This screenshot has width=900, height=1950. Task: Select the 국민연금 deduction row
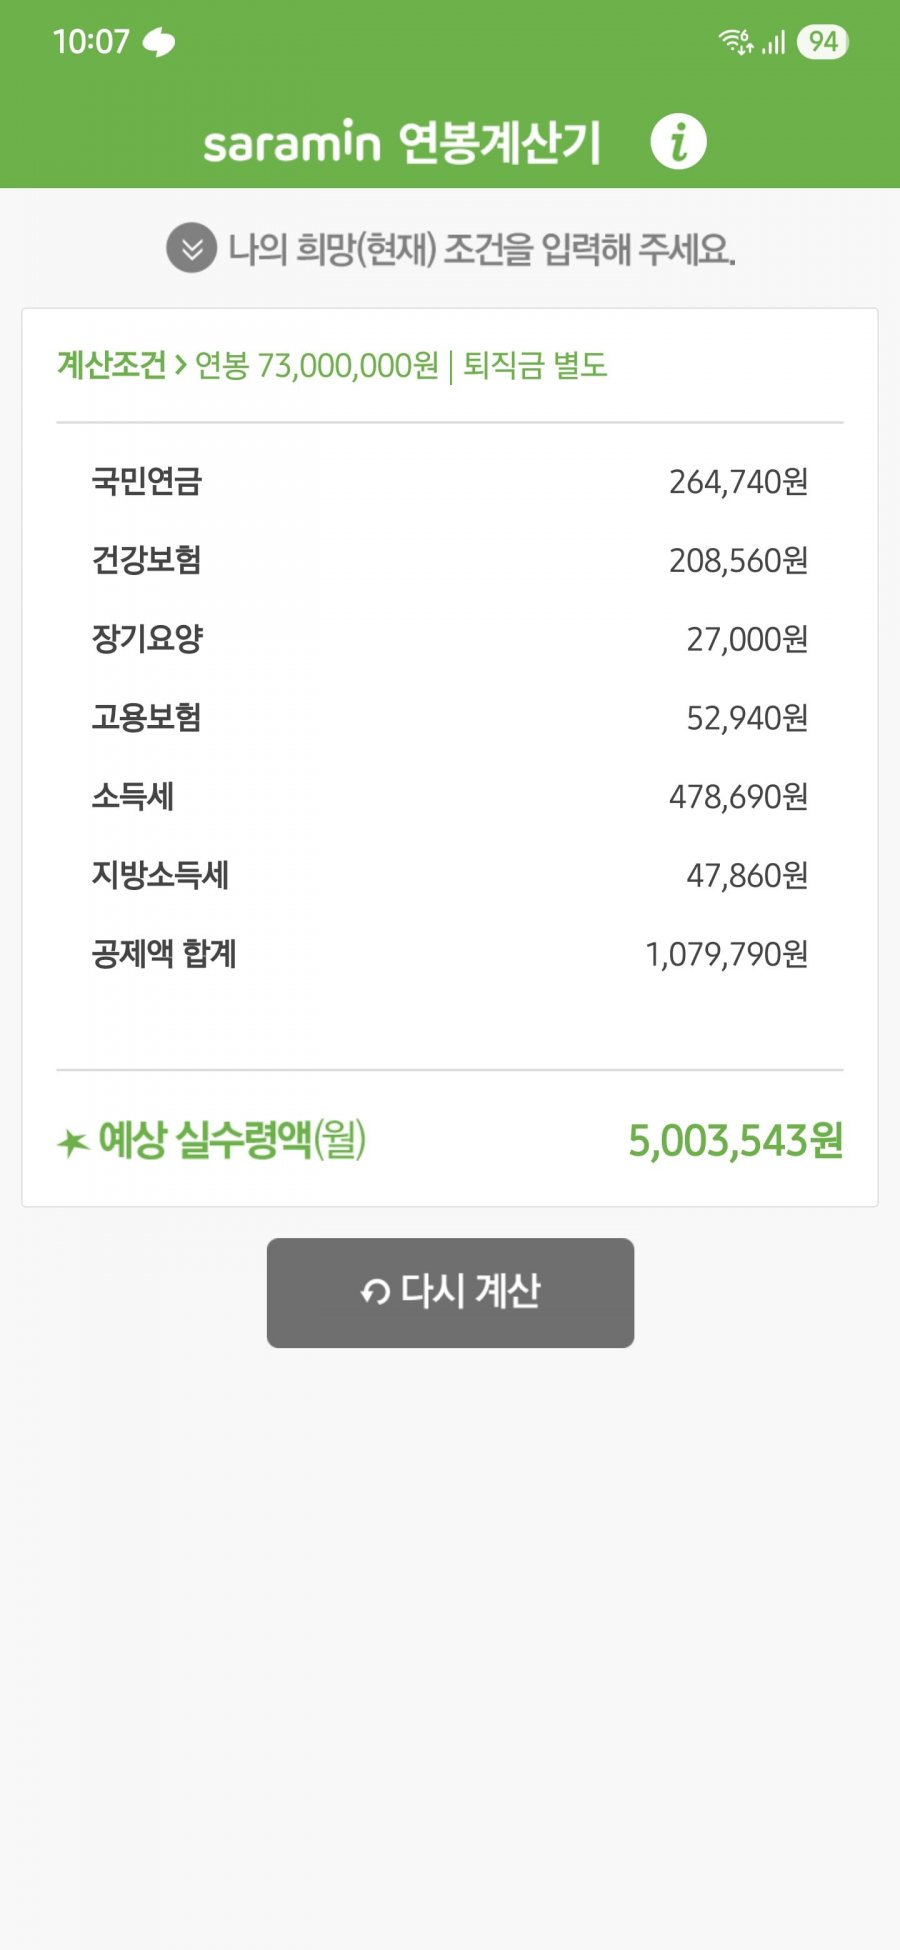point(450,482)
